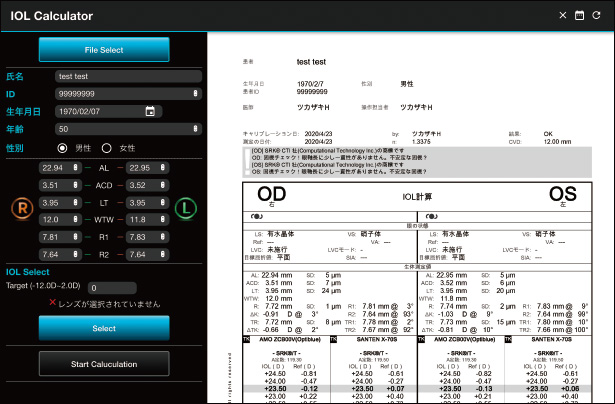Click the CVD 12.00 mm value
615x404 pixels.
557,142
